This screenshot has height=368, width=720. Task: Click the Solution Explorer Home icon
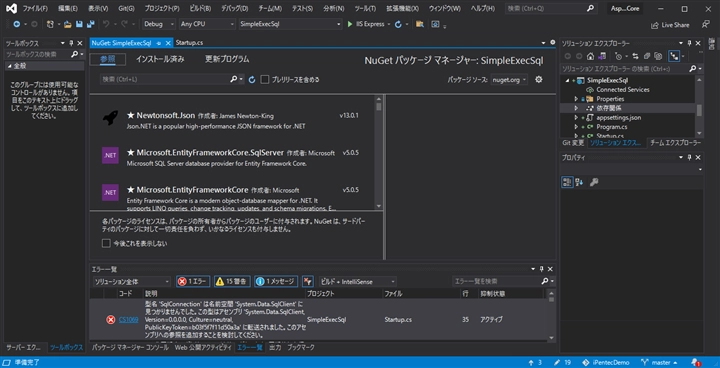coord(591,56)
